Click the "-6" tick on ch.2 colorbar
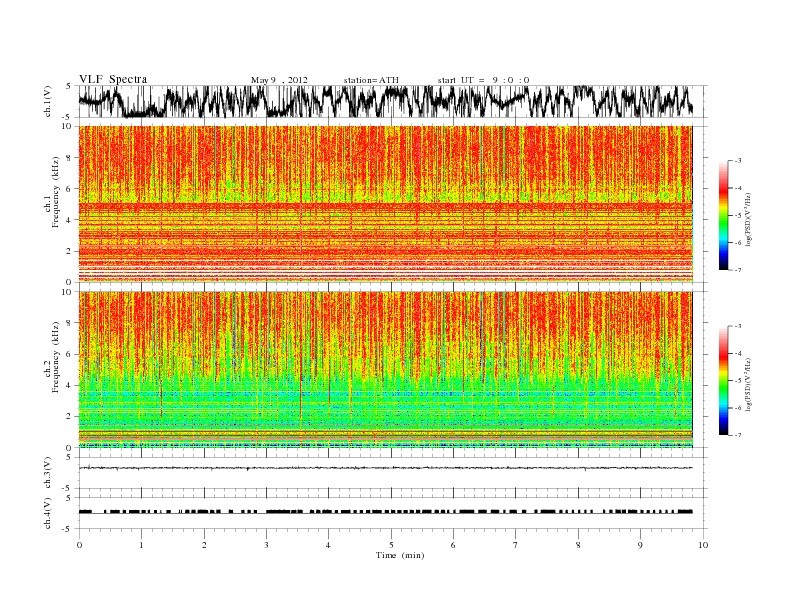Viewport: 792px width, 612px height. point(738,408)
